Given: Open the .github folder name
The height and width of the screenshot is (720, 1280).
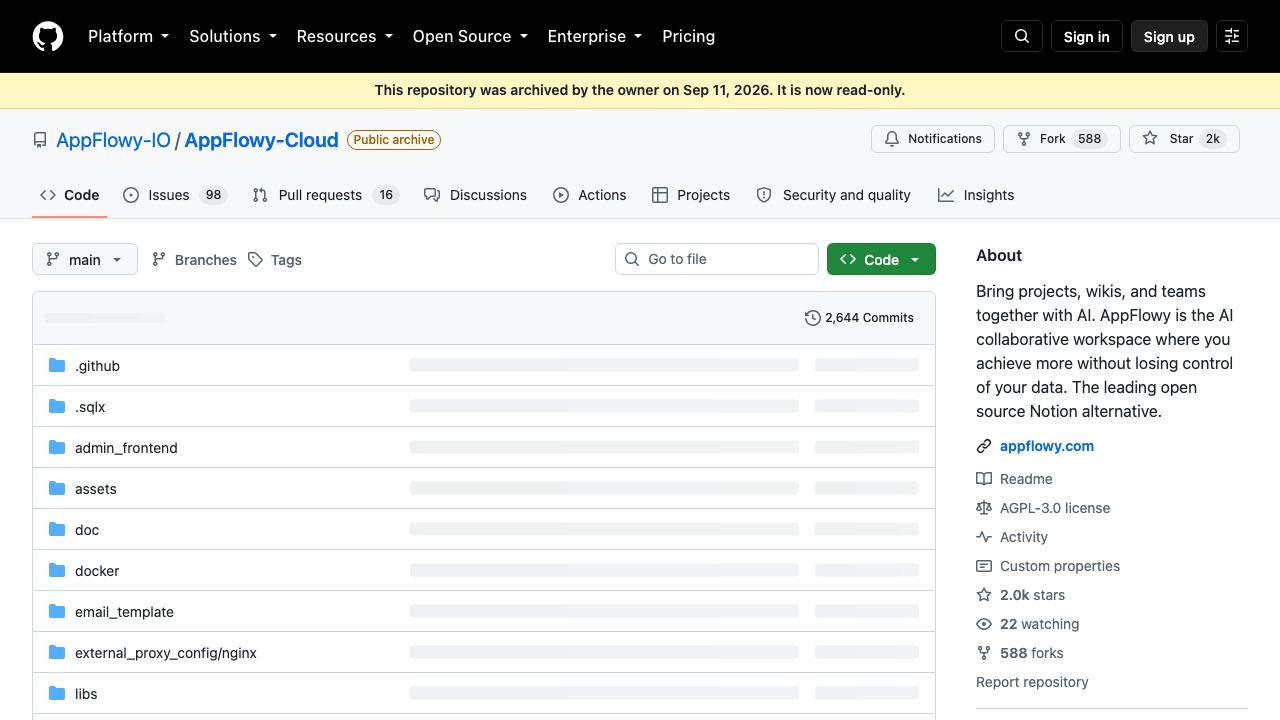Looking at the screenshot, I should (x=97, y=366).
